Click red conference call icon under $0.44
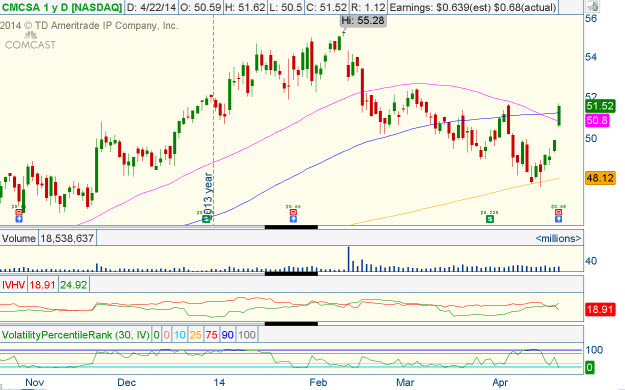 pyautogui.click(x=293, y=212)
